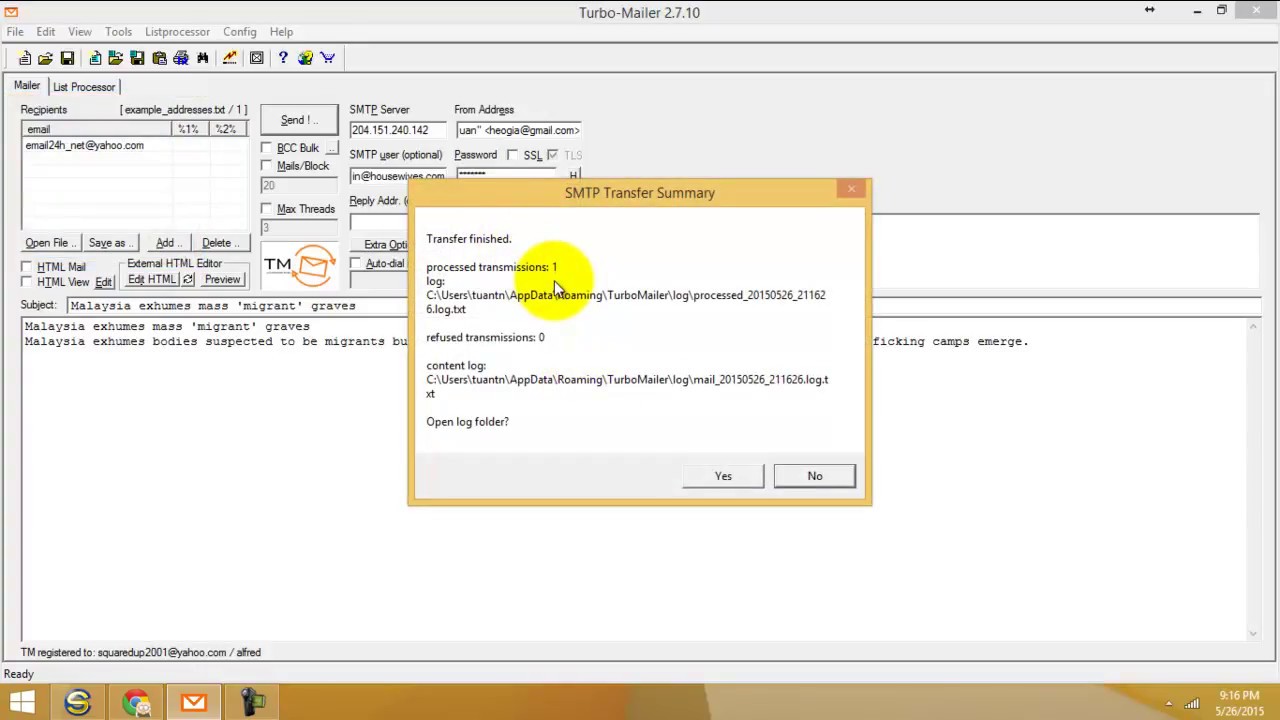1280x720 pixels.
Task: Open the Tools menu
Action: pos(118,32)
